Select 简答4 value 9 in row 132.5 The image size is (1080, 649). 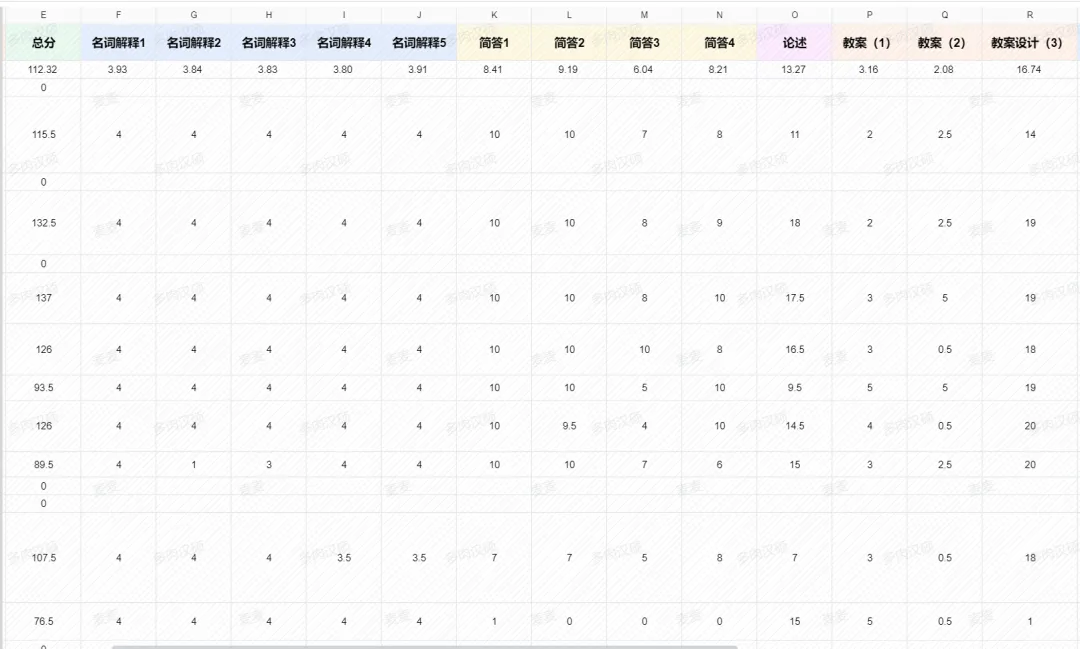coord(719,223)
